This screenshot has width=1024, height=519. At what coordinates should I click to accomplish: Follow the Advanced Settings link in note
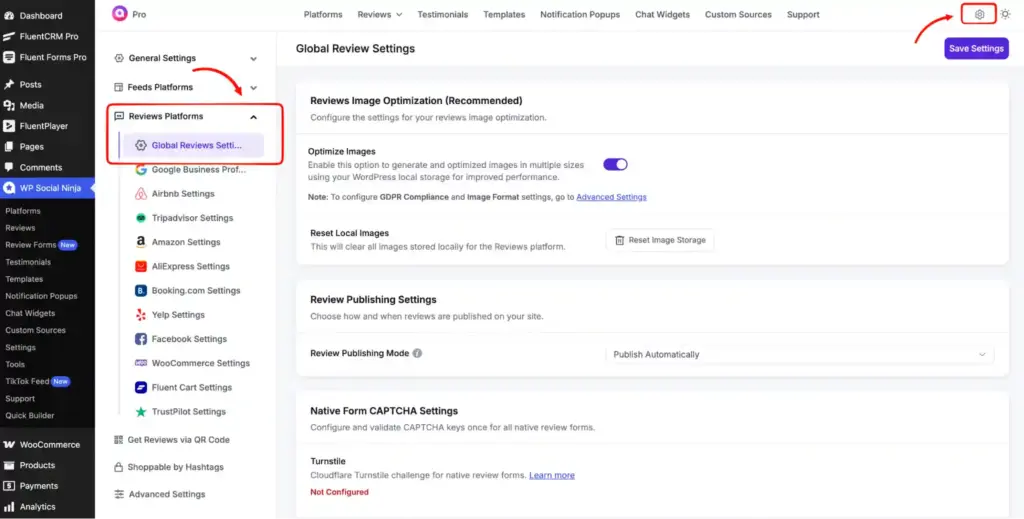click(x=611, y=197)
